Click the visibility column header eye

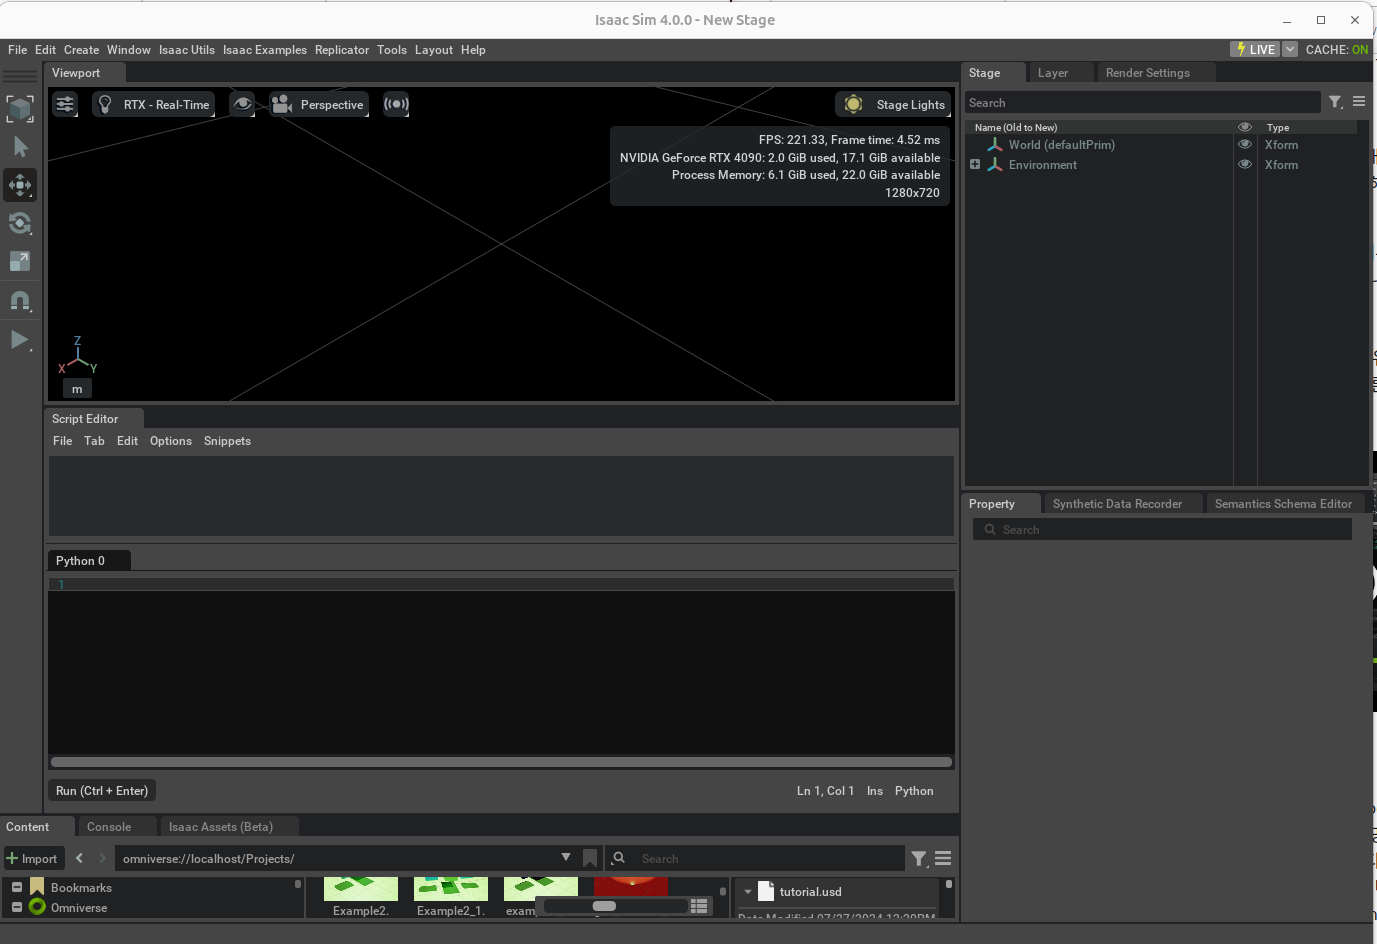click(x=1245, y=127)
